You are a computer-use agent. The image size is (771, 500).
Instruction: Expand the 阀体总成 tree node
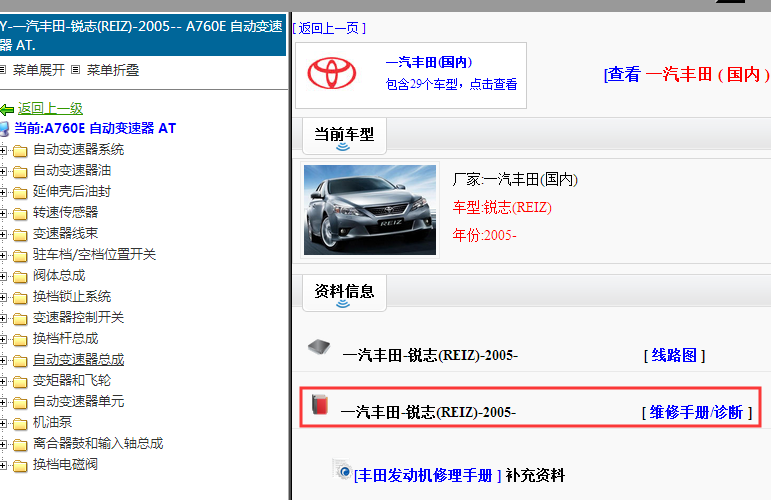pos(3,277)
